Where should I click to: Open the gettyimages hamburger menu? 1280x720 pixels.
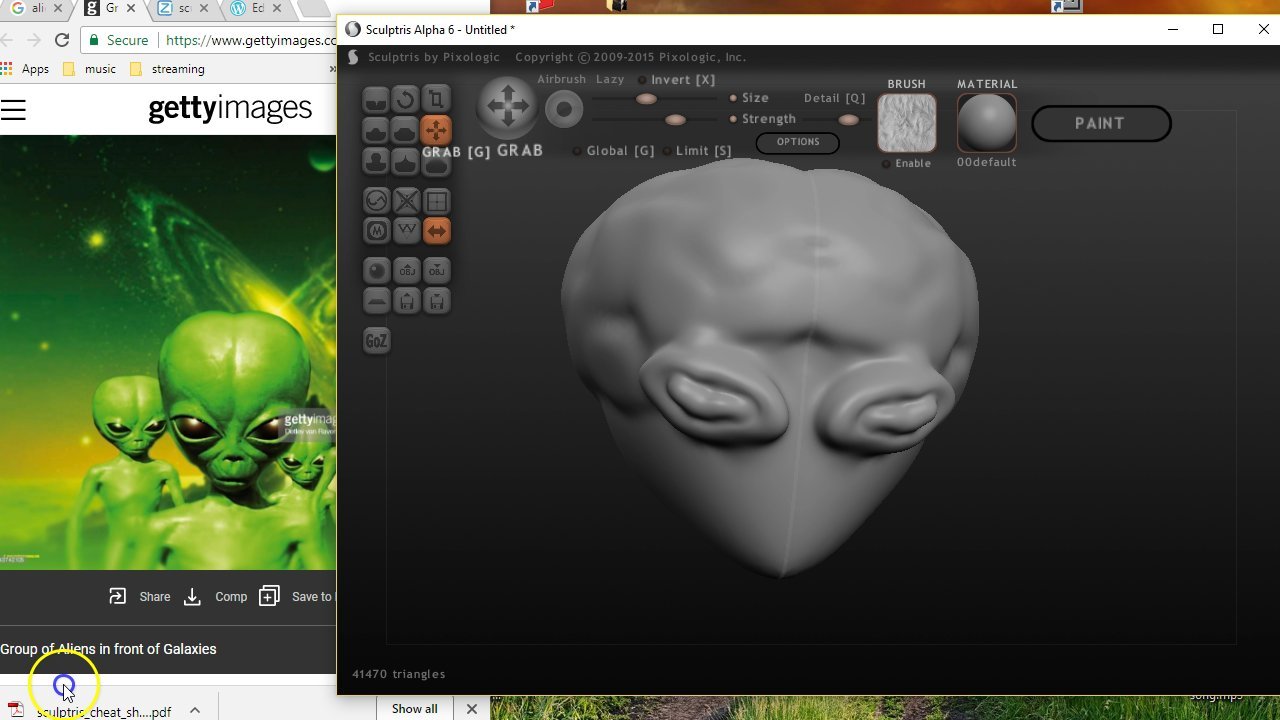coord(14,110)
